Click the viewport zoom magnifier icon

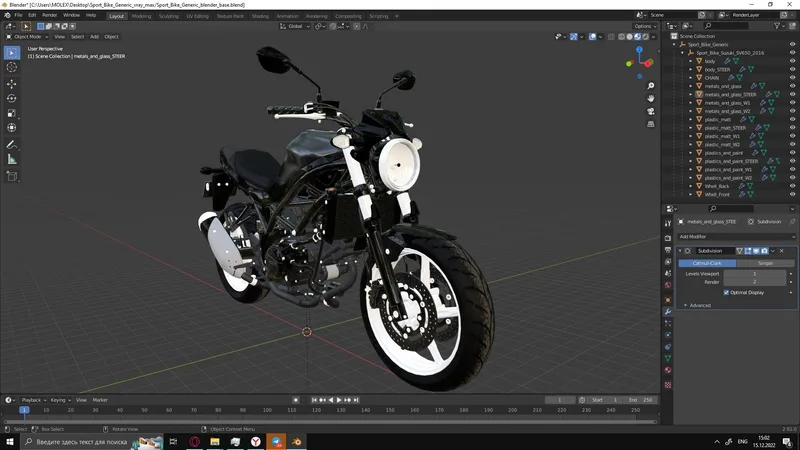coord(651,86)
